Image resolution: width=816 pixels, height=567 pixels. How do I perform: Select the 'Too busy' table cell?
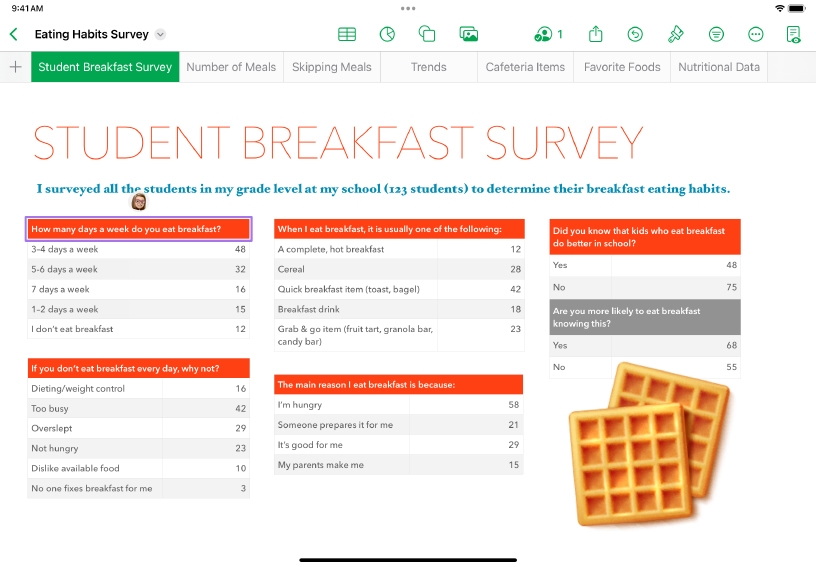(95, 409)
